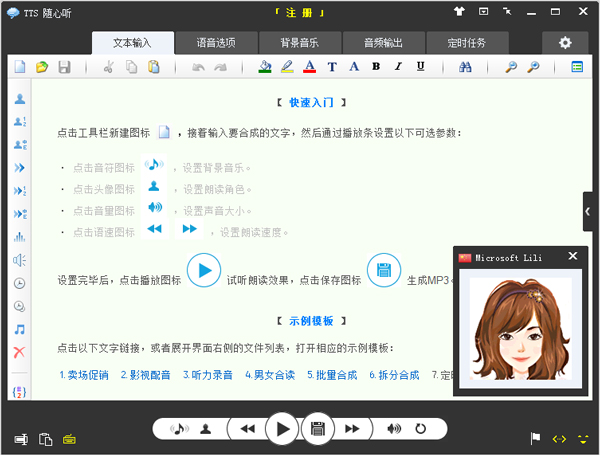Click the red X icon in left sidebar
The width and height of the screenshot is (600, 455).
[x=19, y=351]
